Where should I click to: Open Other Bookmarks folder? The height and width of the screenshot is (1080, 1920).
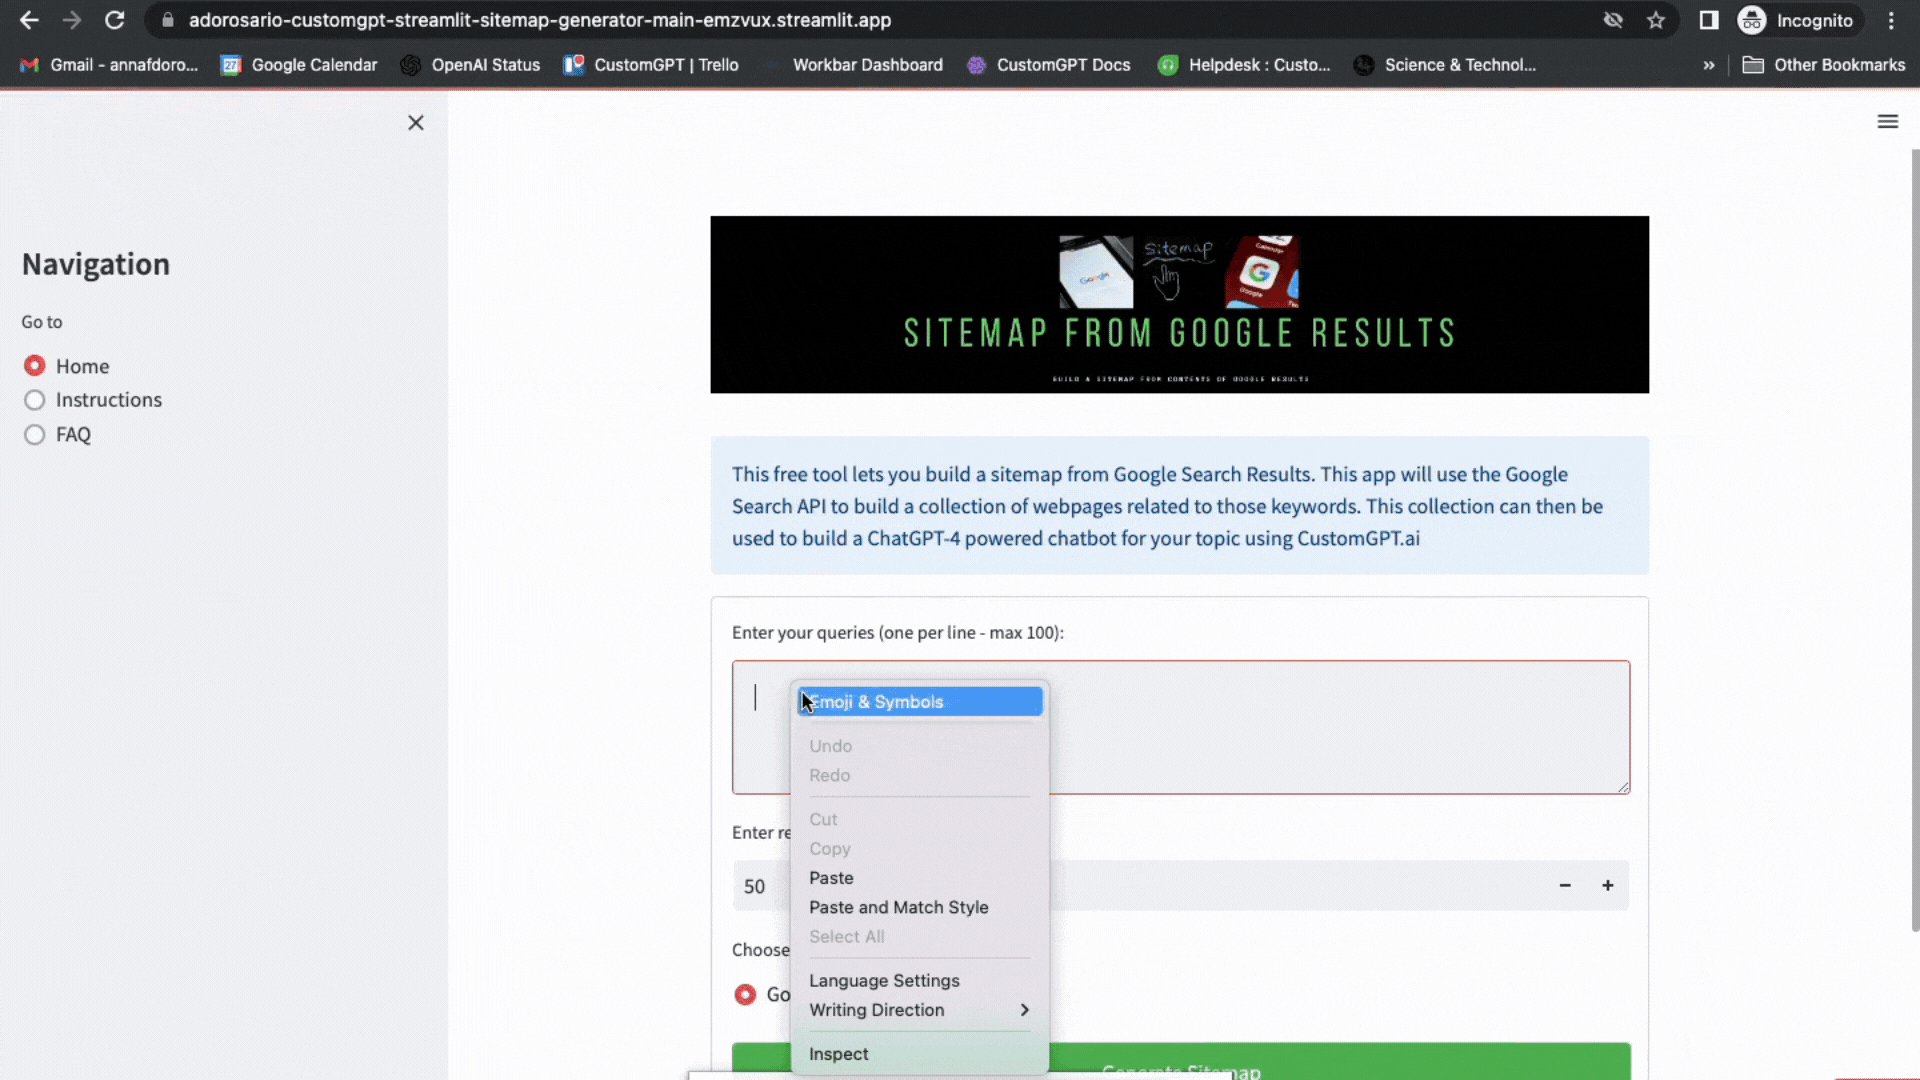point(1824,65)
